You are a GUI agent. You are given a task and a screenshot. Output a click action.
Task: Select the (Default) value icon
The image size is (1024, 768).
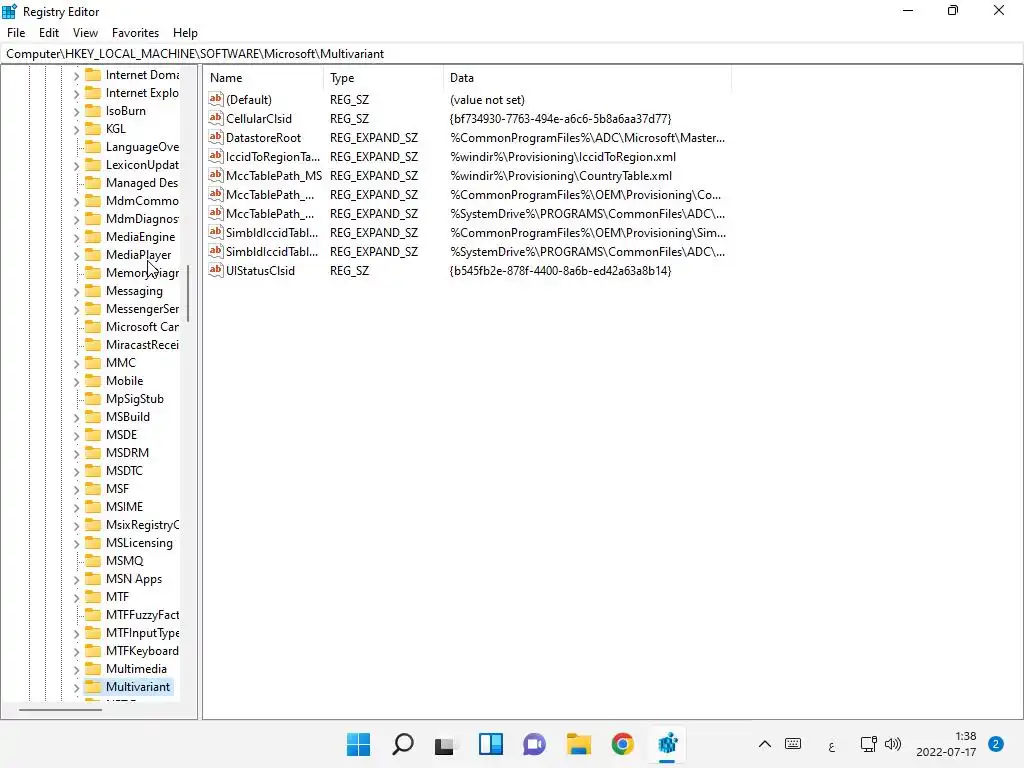tap(216, 99)
